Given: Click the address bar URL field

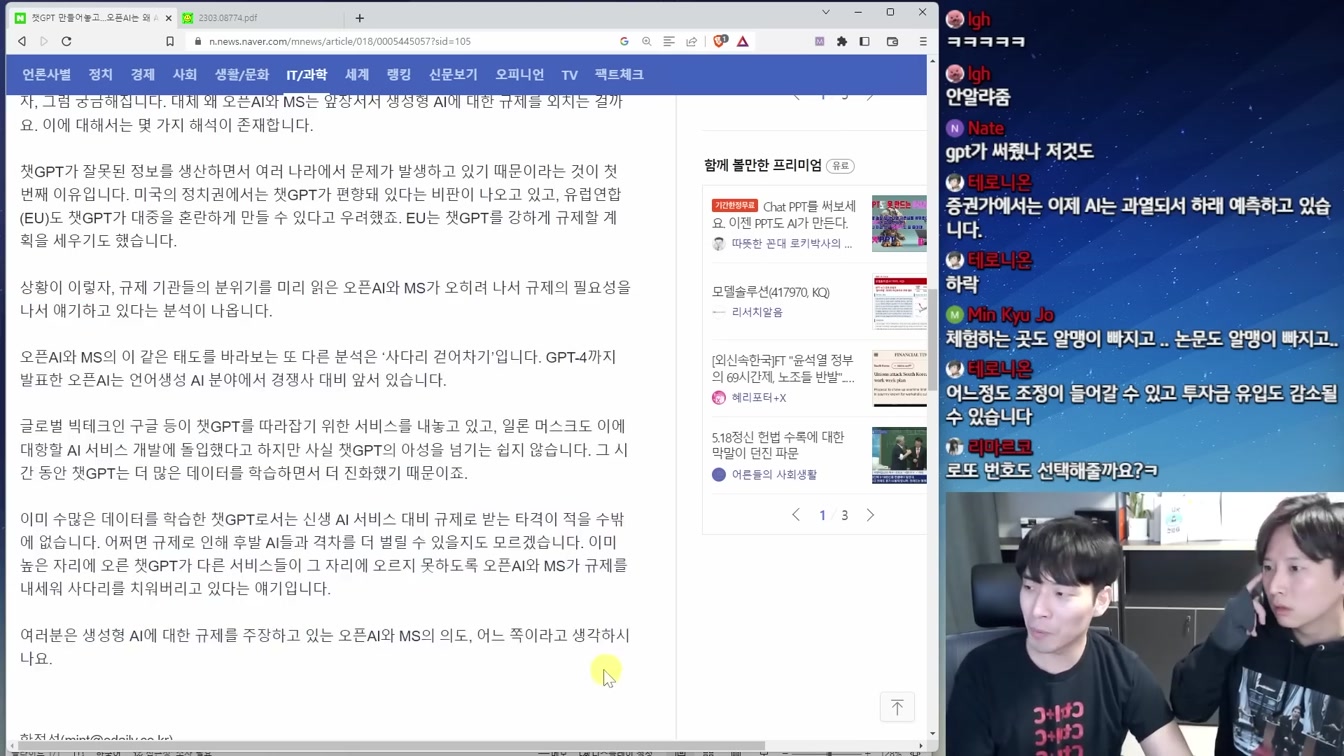Looking at the screenshot, I should 400,42.
